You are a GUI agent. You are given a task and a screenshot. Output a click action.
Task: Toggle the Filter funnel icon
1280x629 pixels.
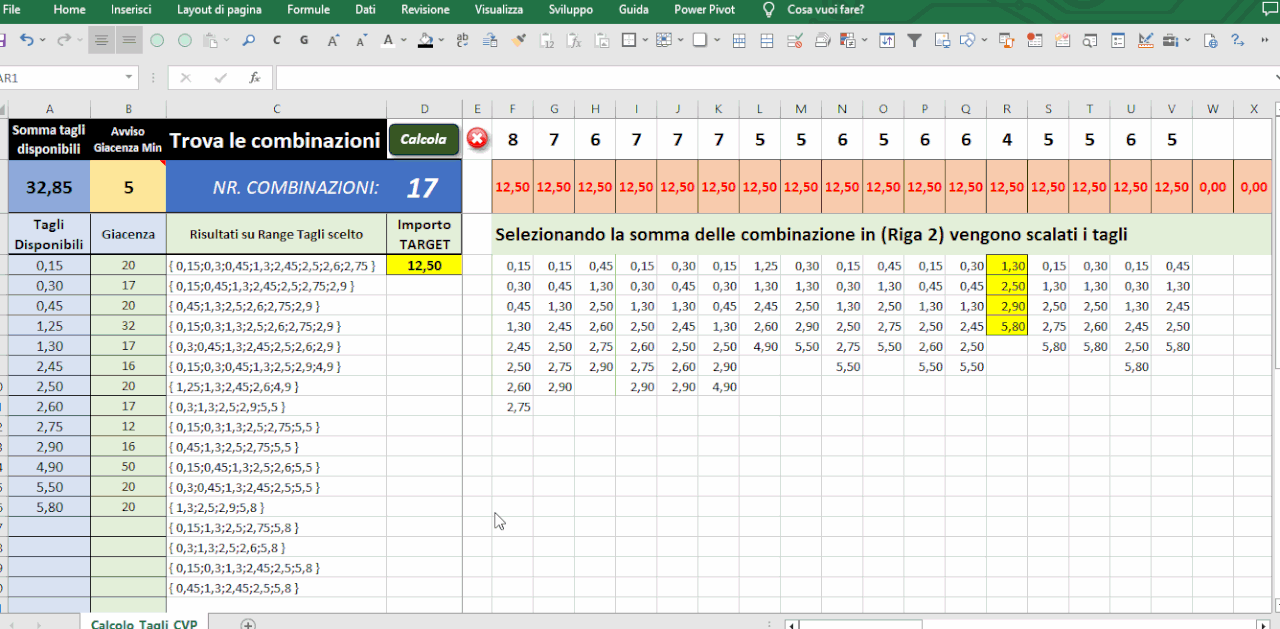(x=914, y=40)
